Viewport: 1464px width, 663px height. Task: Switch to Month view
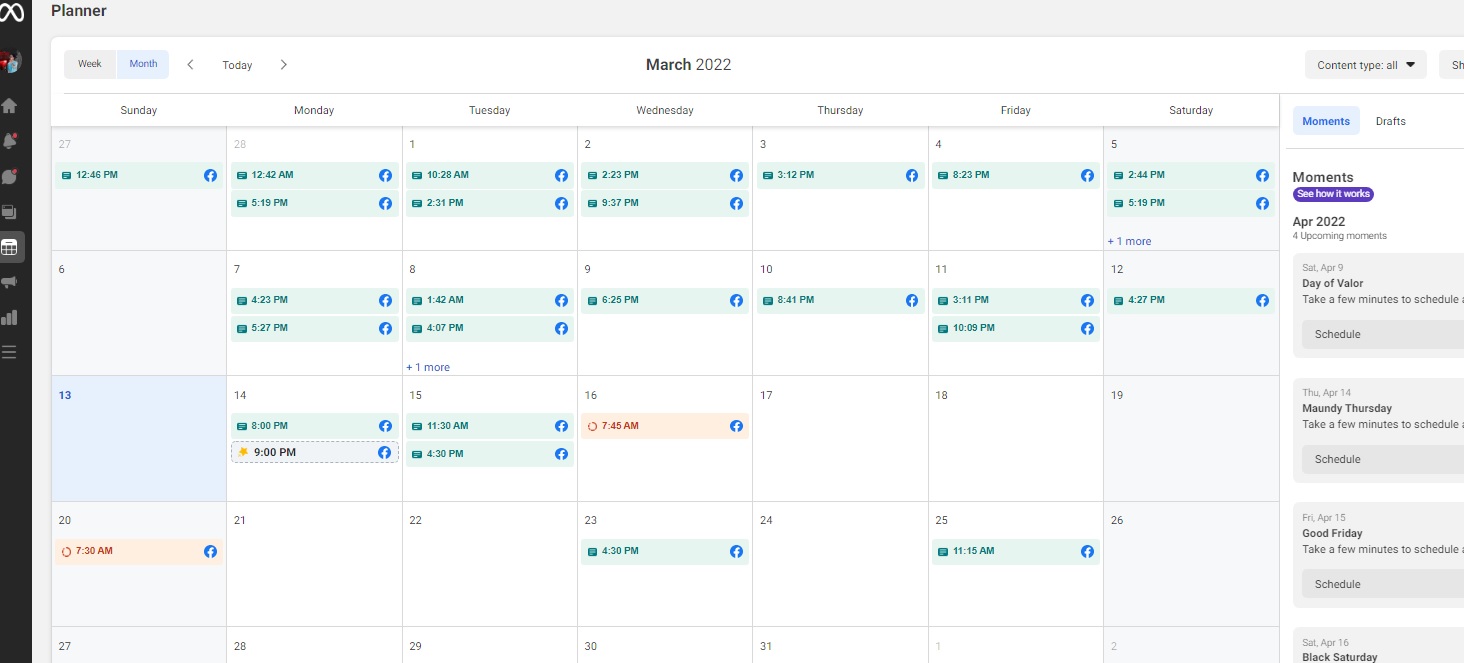click(x=143, y=64)
